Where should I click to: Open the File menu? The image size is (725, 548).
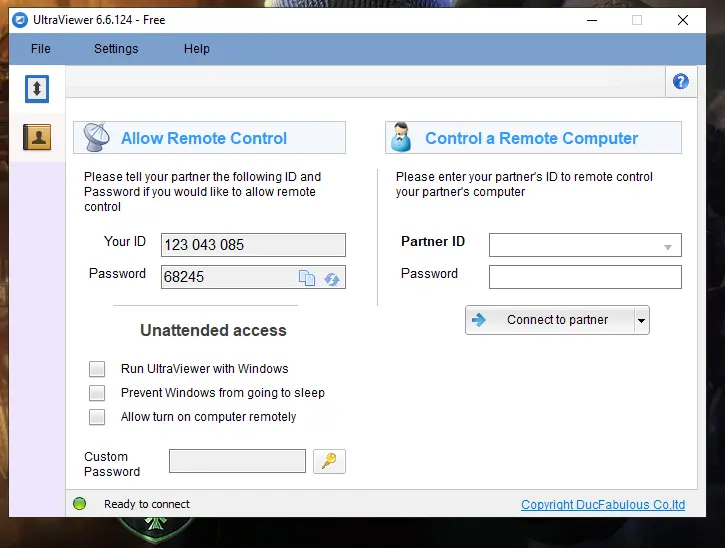(x=41, y=49)
